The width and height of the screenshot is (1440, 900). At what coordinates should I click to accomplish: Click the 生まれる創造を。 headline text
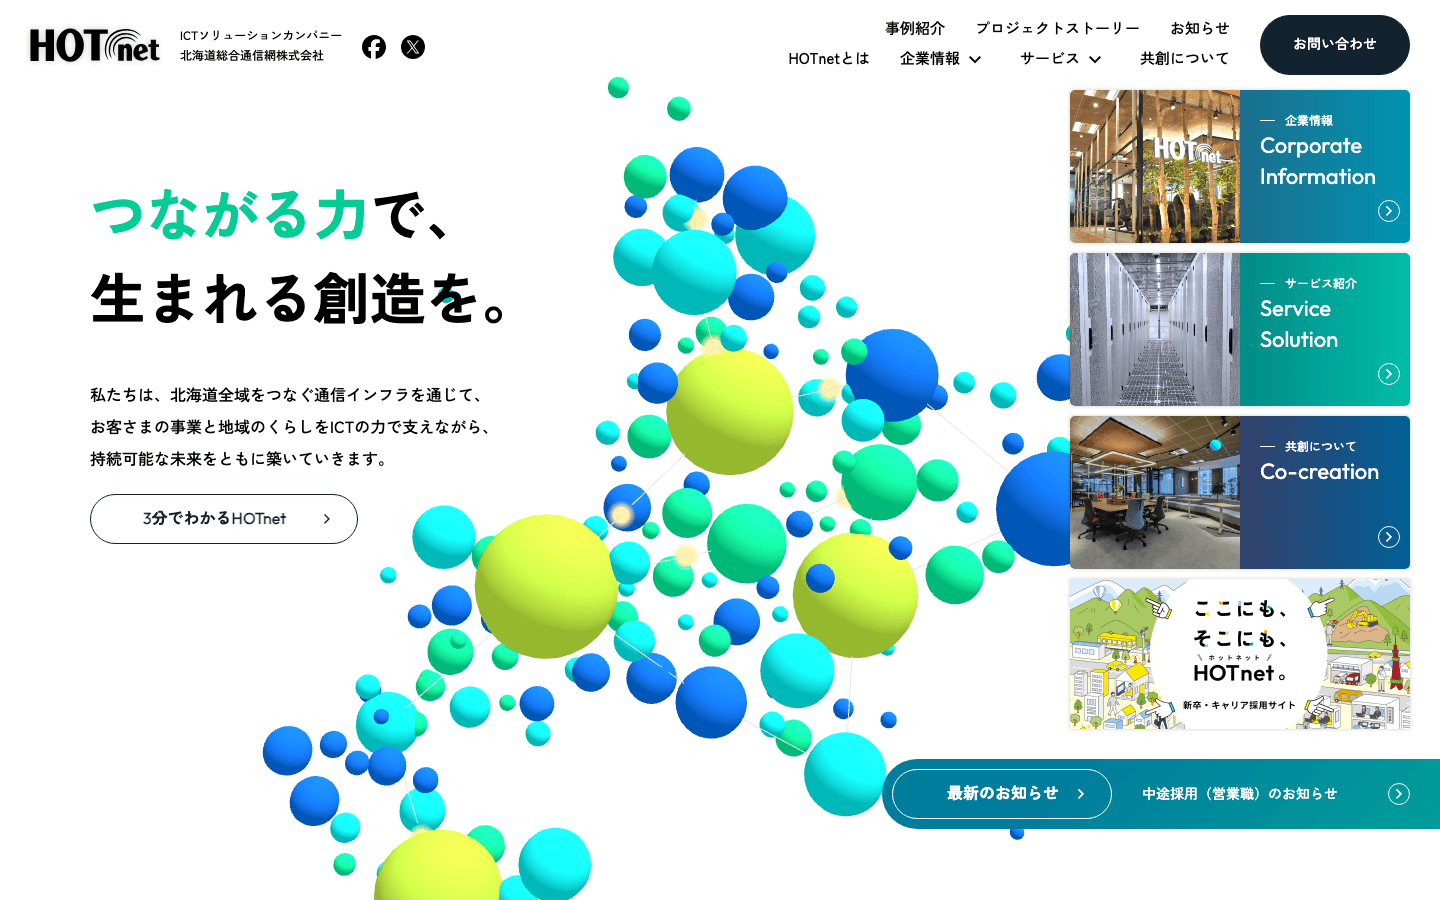[302, 299]
